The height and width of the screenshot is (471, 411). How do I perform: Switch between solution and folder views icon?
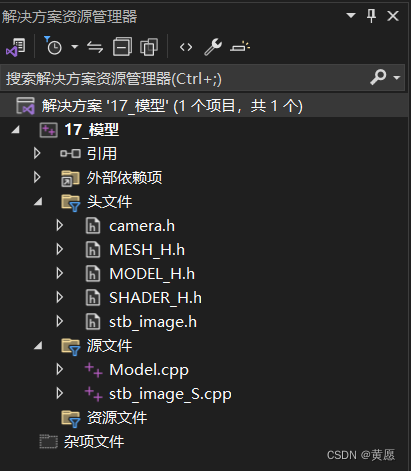click(x=15, y=47)
